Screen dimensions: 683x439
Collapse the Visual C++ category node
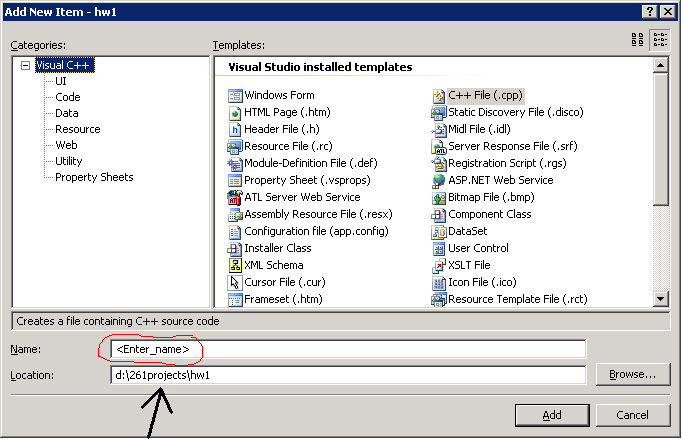pos(25,65)
